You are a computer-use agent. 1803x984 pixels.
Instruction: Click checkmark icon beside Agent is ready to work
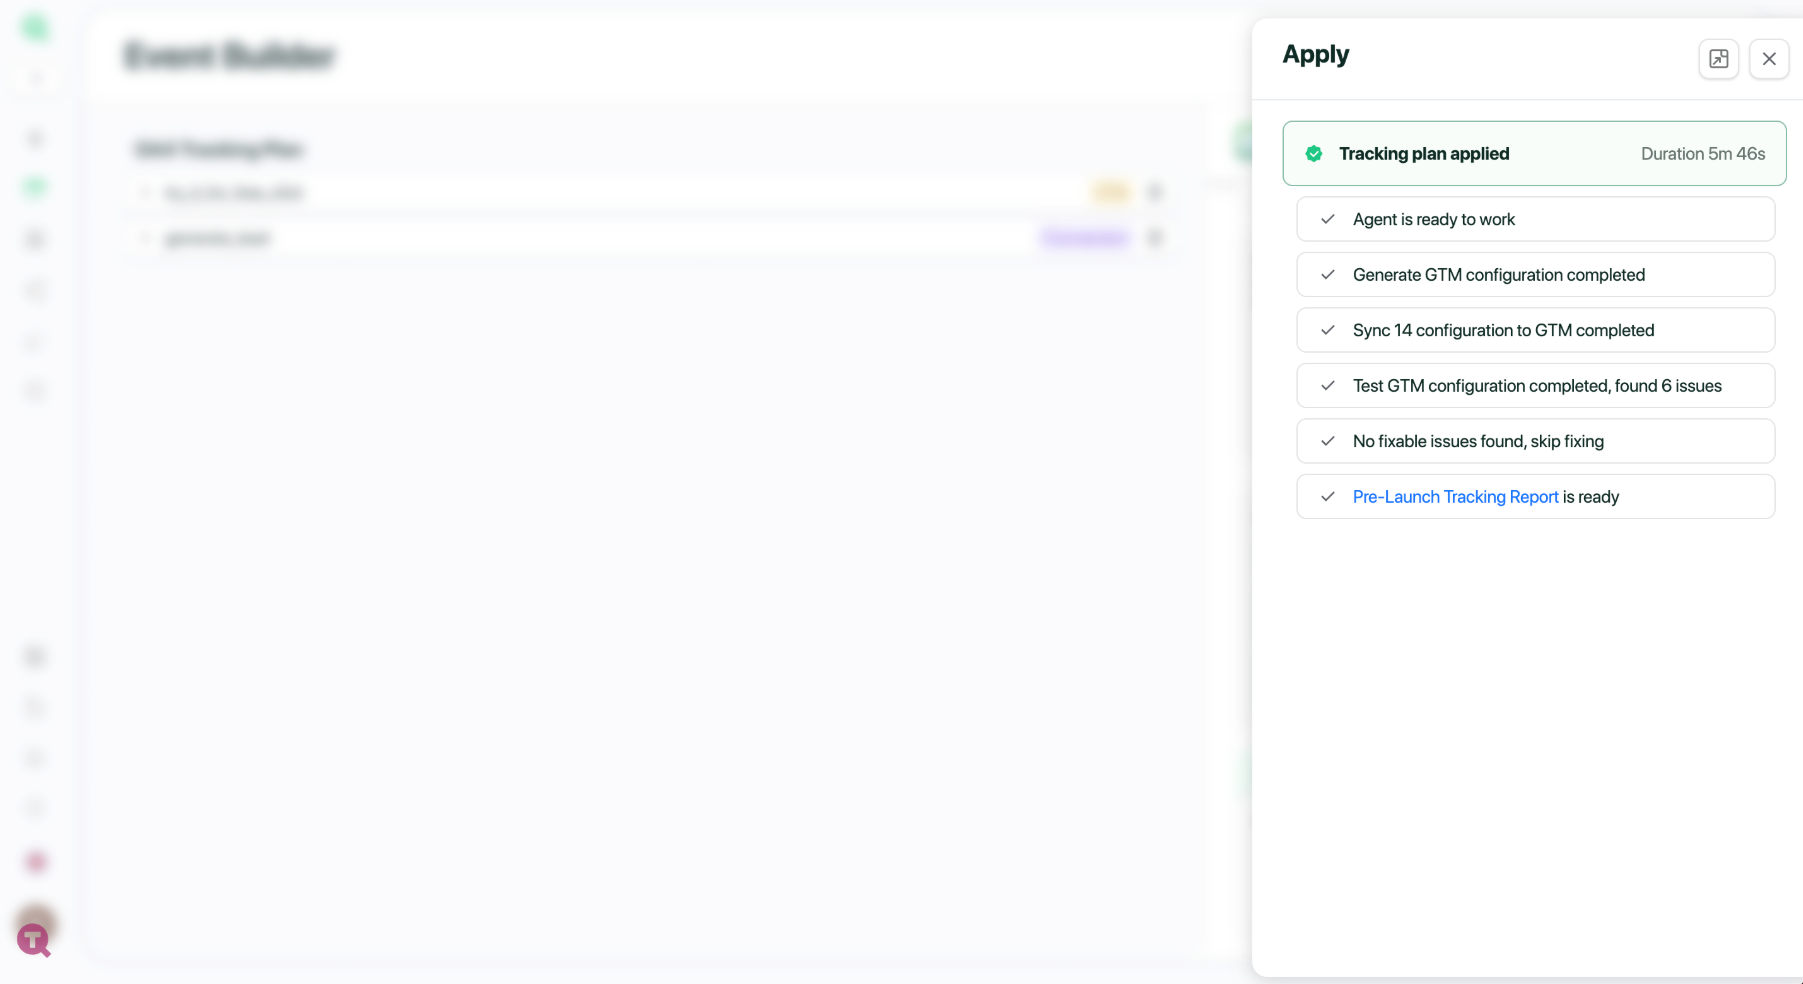[1328, 220]
